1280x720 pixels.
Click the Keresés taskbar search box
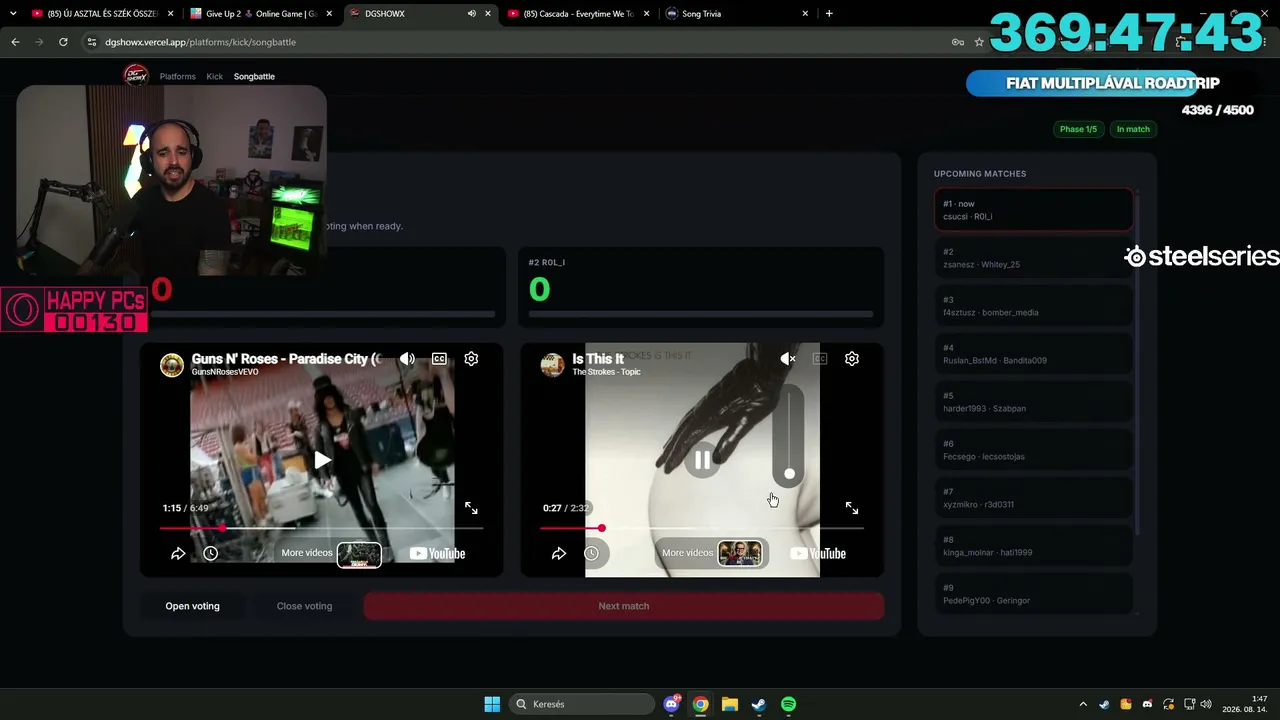tap(581, 704)
